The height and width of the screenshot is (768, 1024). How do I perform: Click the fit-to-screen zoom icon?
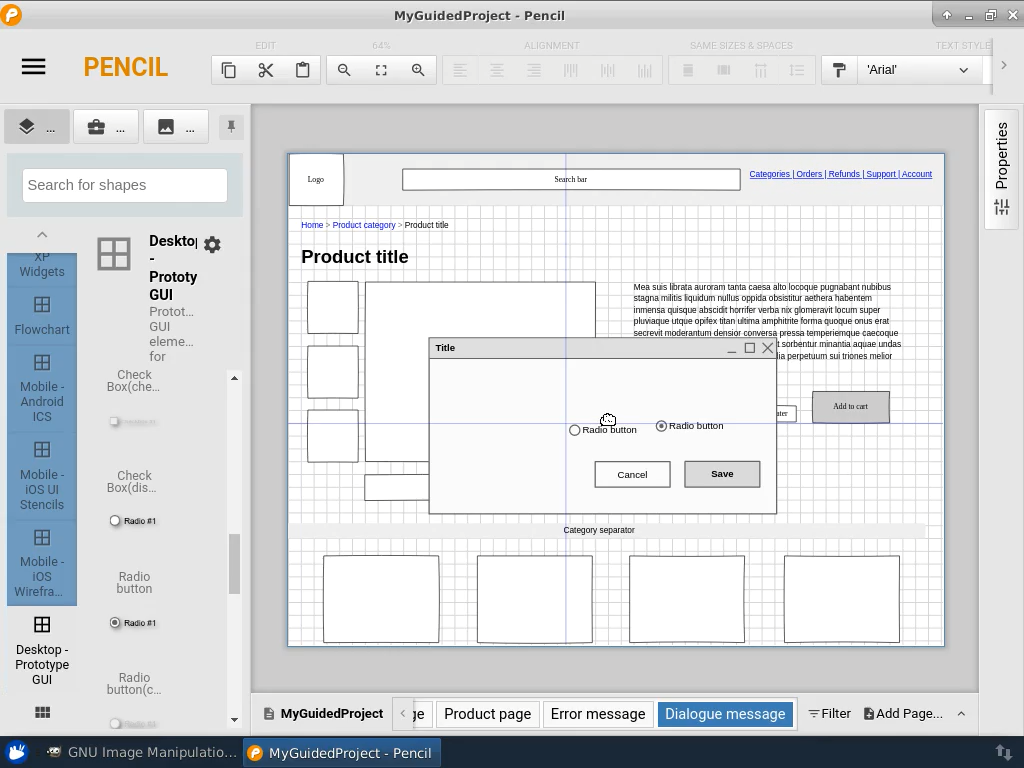point(381,70)
